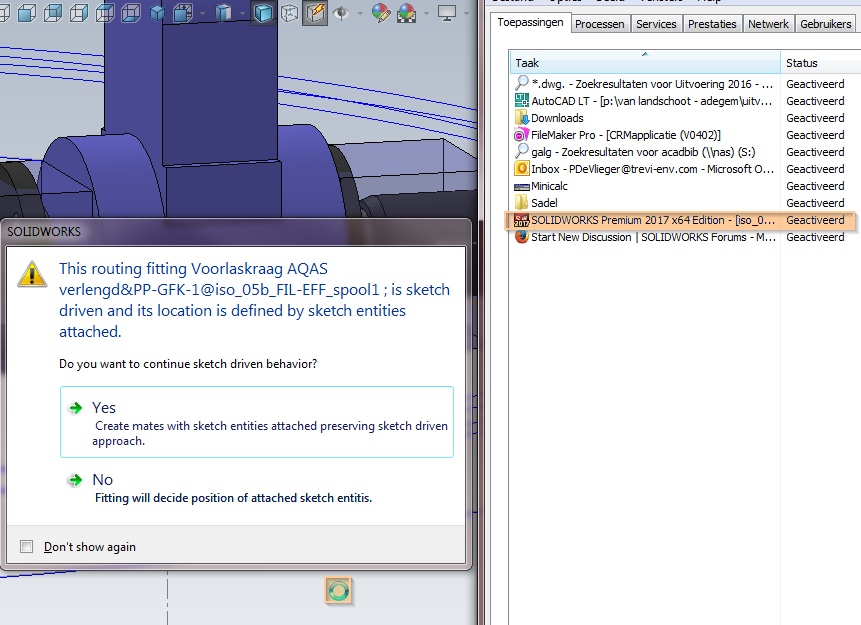The image size is (861, 625).
Task: Click the yellow warning triangle icon
Action: tap(32, 274)
